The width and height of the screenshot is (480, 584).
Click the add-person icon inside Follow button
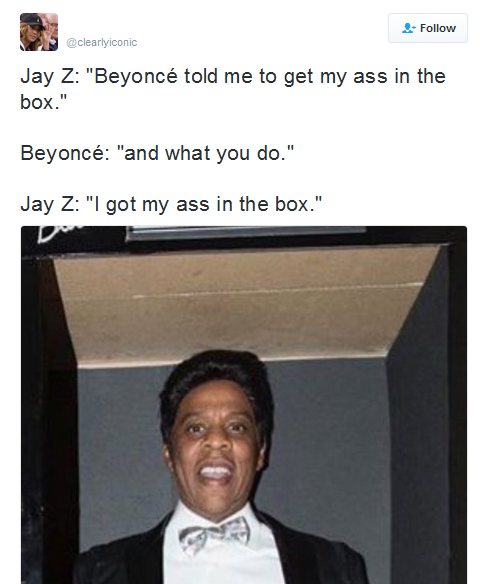click(408, 28)
